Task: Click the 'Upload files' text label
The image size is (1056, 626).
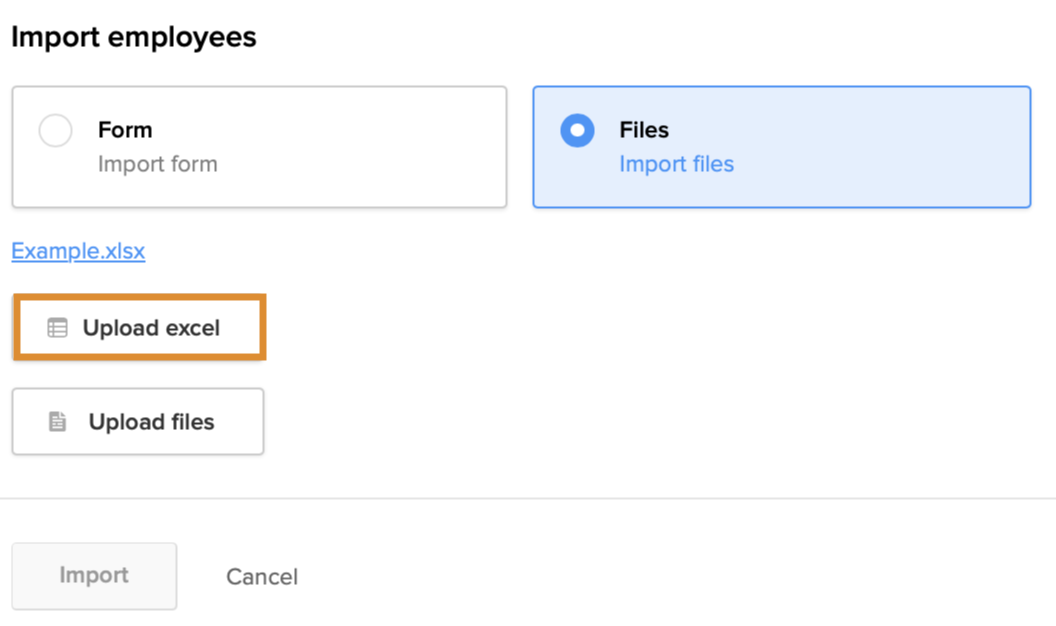Action: point(151,422)
